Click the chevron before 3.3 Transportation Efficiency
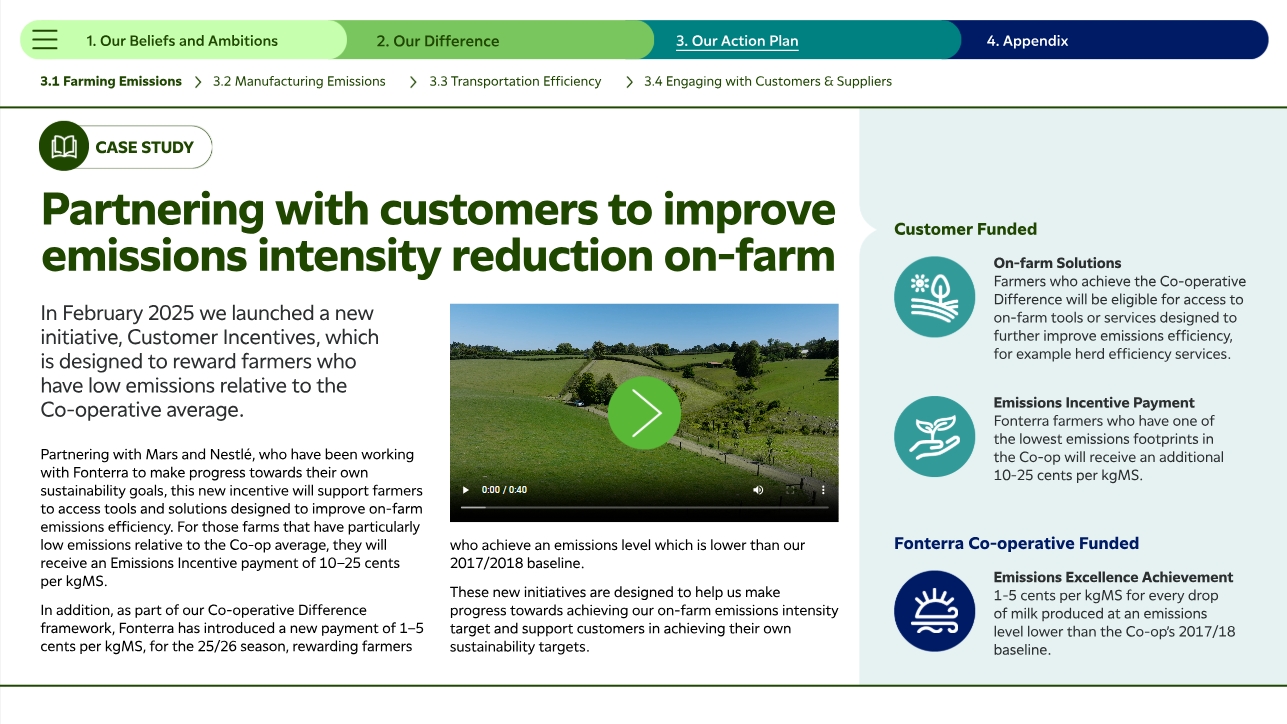 413,82
